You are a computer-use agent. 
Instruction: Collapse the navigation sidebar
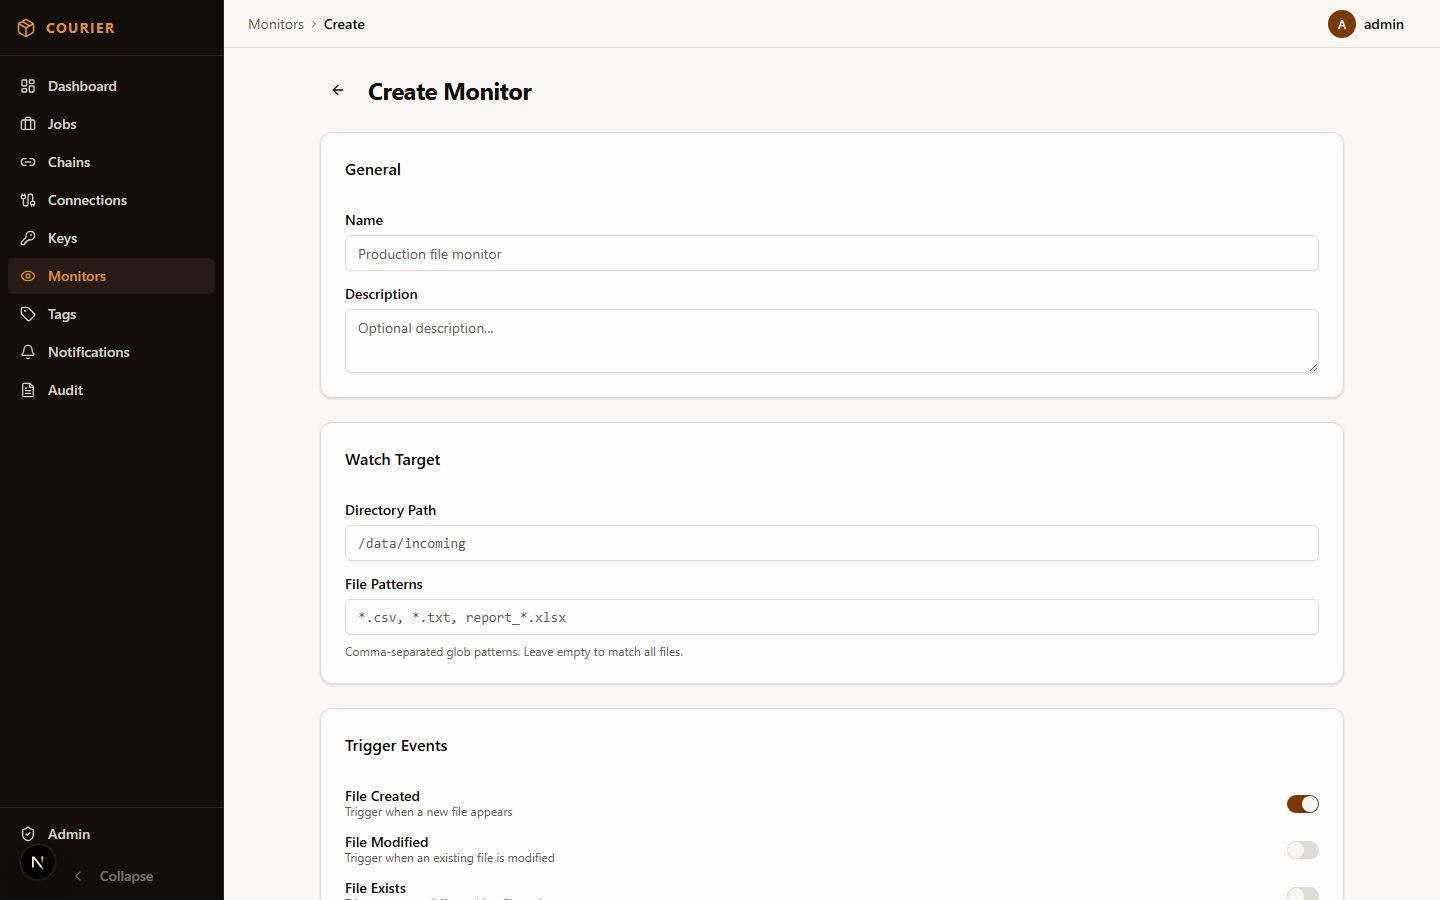pos(113,876)
